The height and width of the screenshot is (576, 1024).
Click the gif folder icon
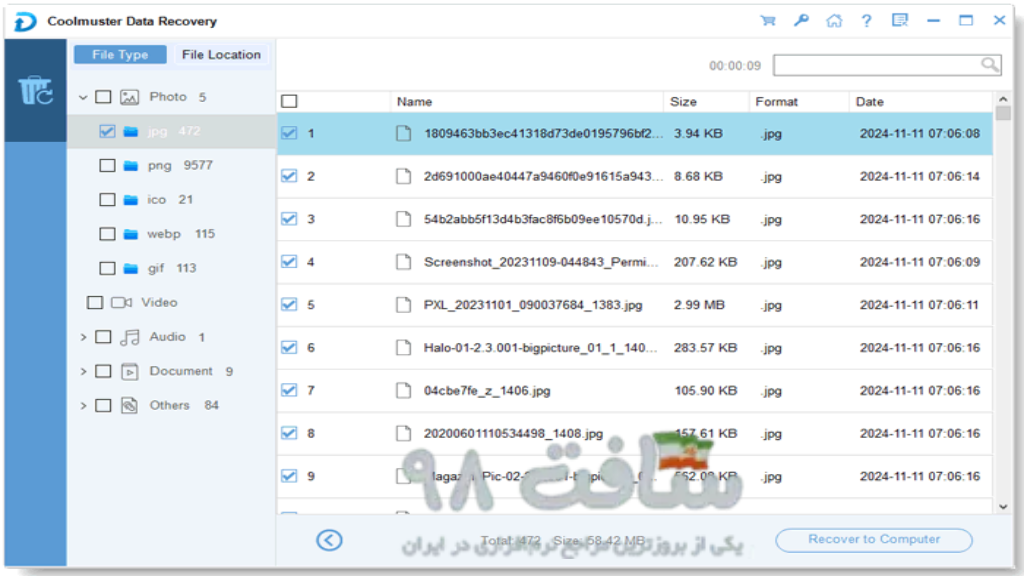pos(131,268)
